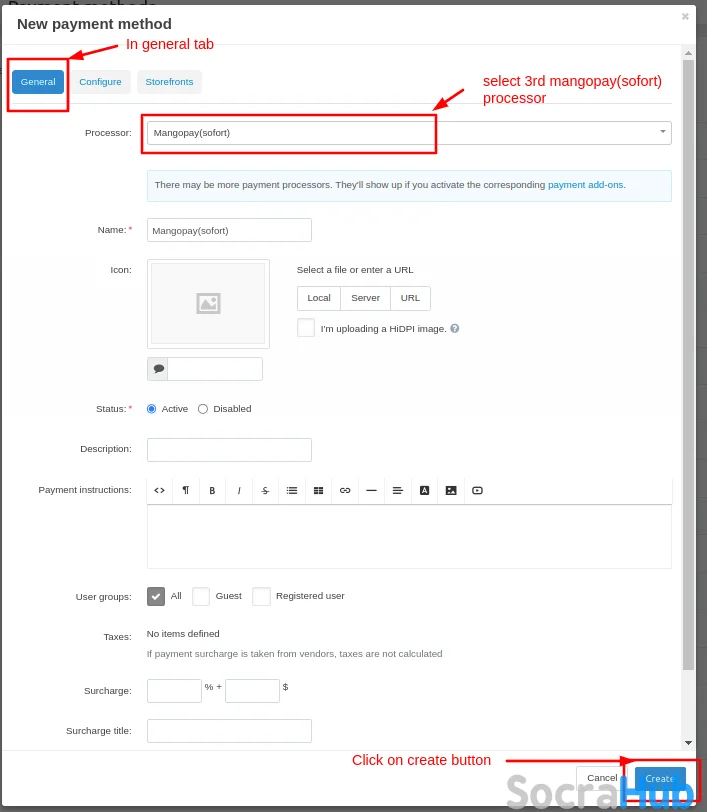Screen dimensions: 707x812
Task: Choose Local file upload button
Action: tap(319, 298)
